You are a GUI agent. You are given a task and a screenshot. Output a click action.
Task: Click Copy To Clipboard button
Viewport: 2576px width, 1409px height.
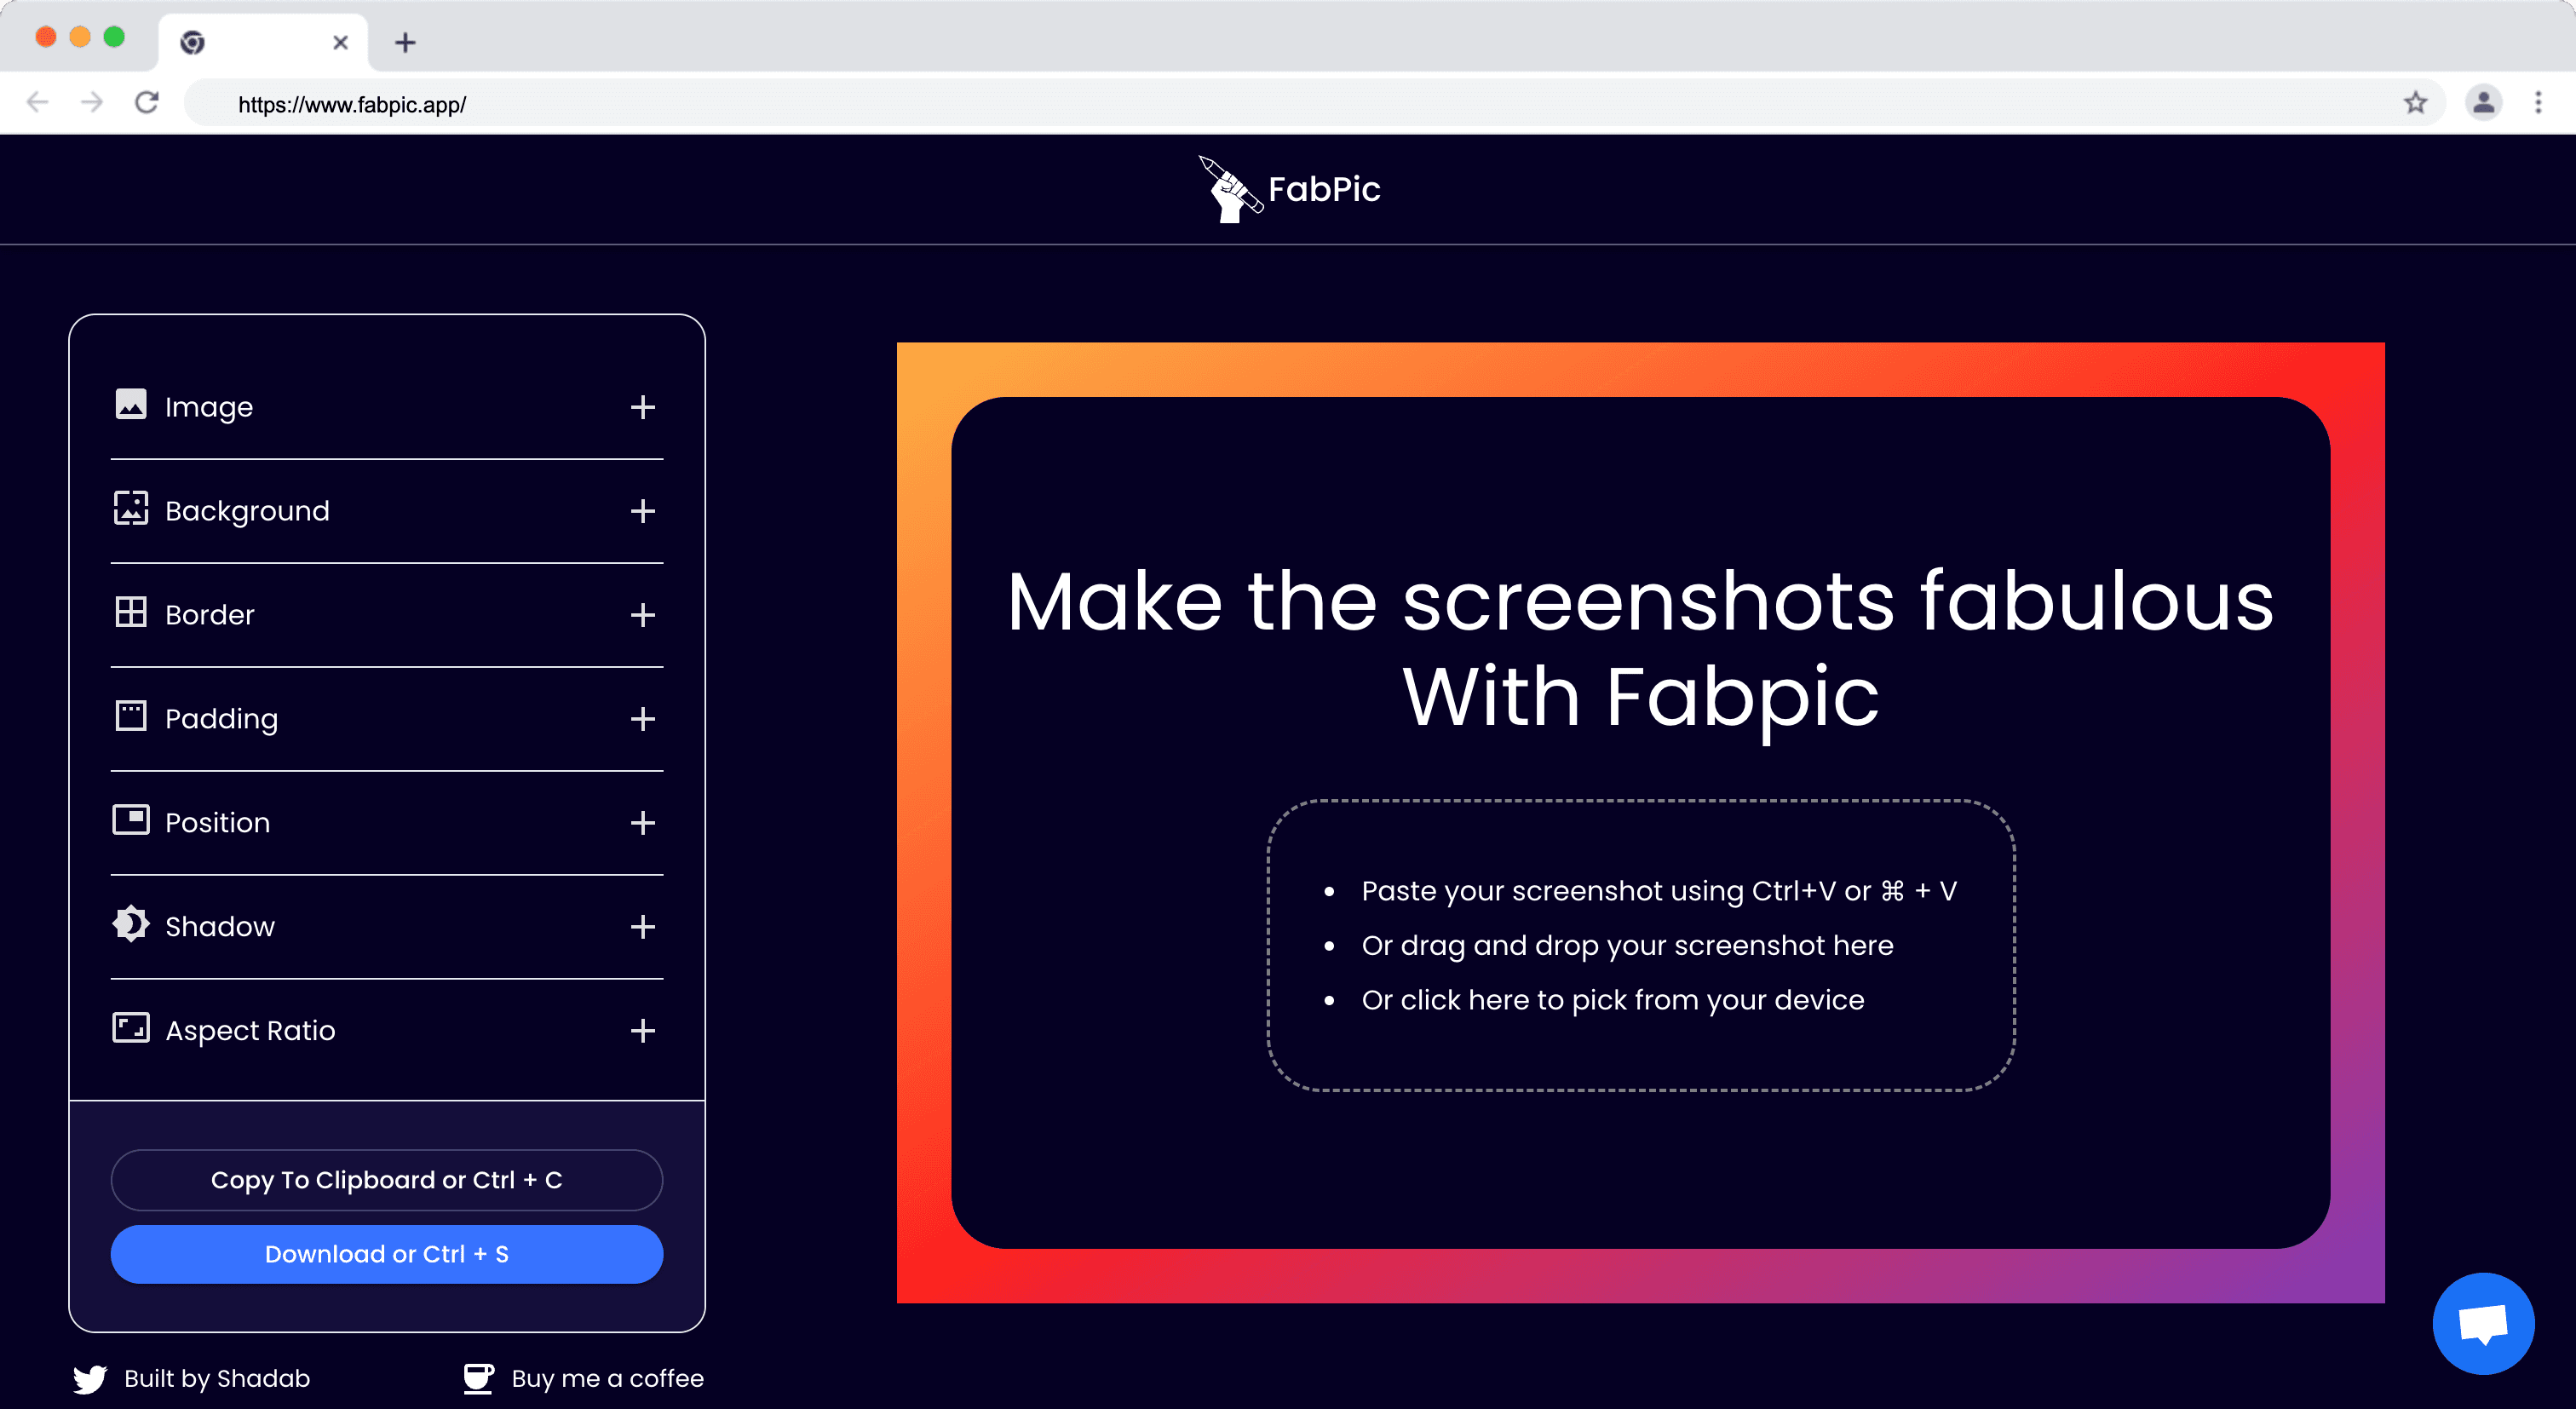coord(387,1180)
